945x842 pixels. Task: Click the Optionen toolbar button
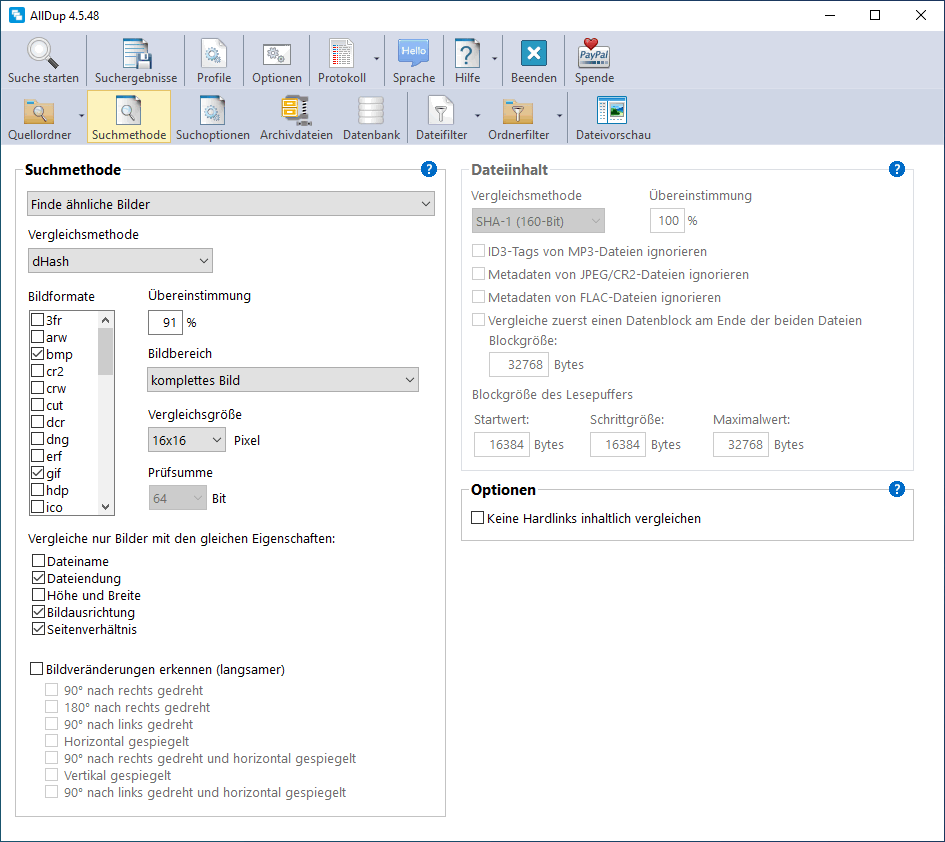(x=277, y=61)
